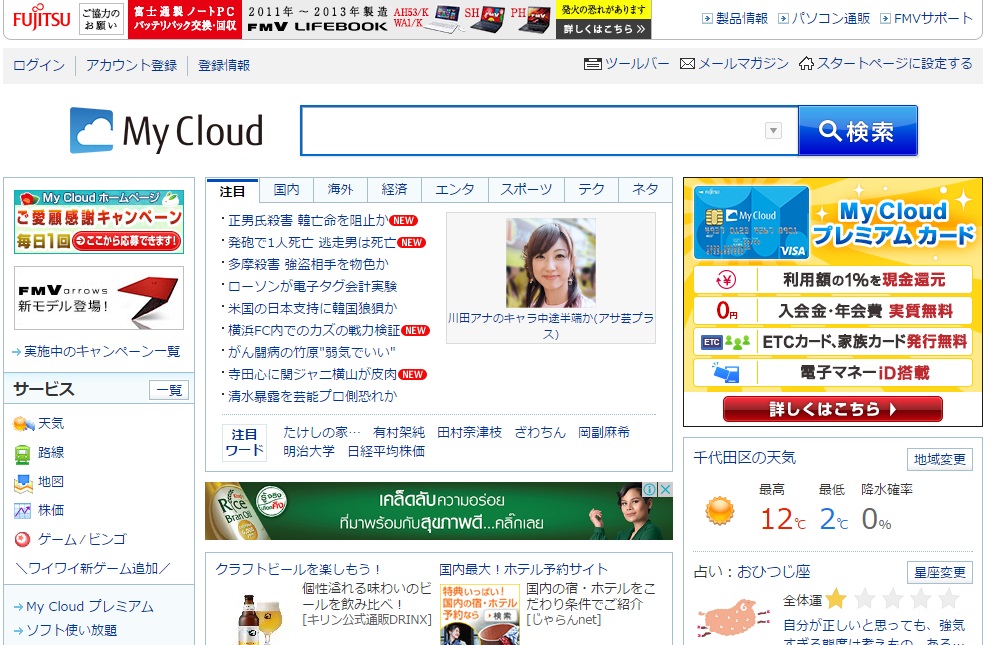
Task: Switch to the 注目 news tab
Action: pos(232,191)
